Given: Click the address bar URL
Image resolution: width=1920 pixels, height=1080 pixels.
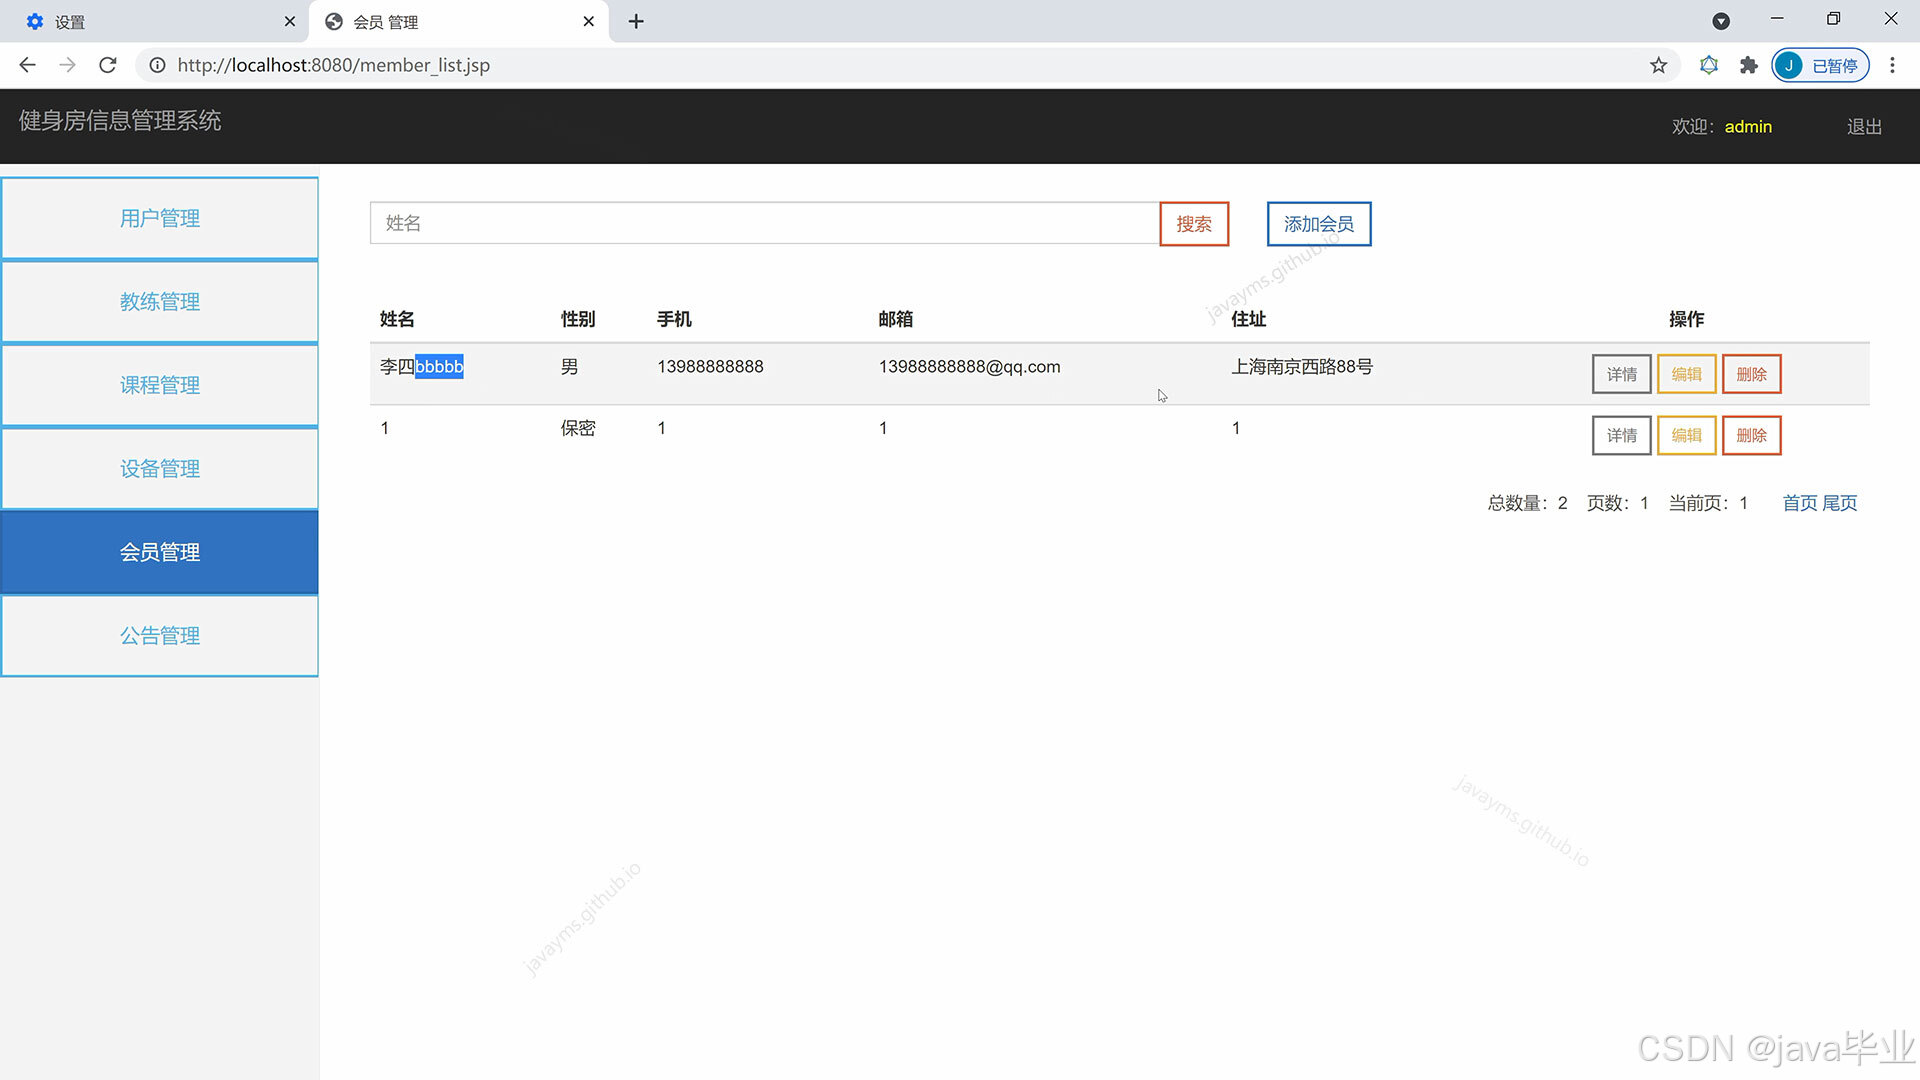Looking at the screenshot, I should (334, 65).
